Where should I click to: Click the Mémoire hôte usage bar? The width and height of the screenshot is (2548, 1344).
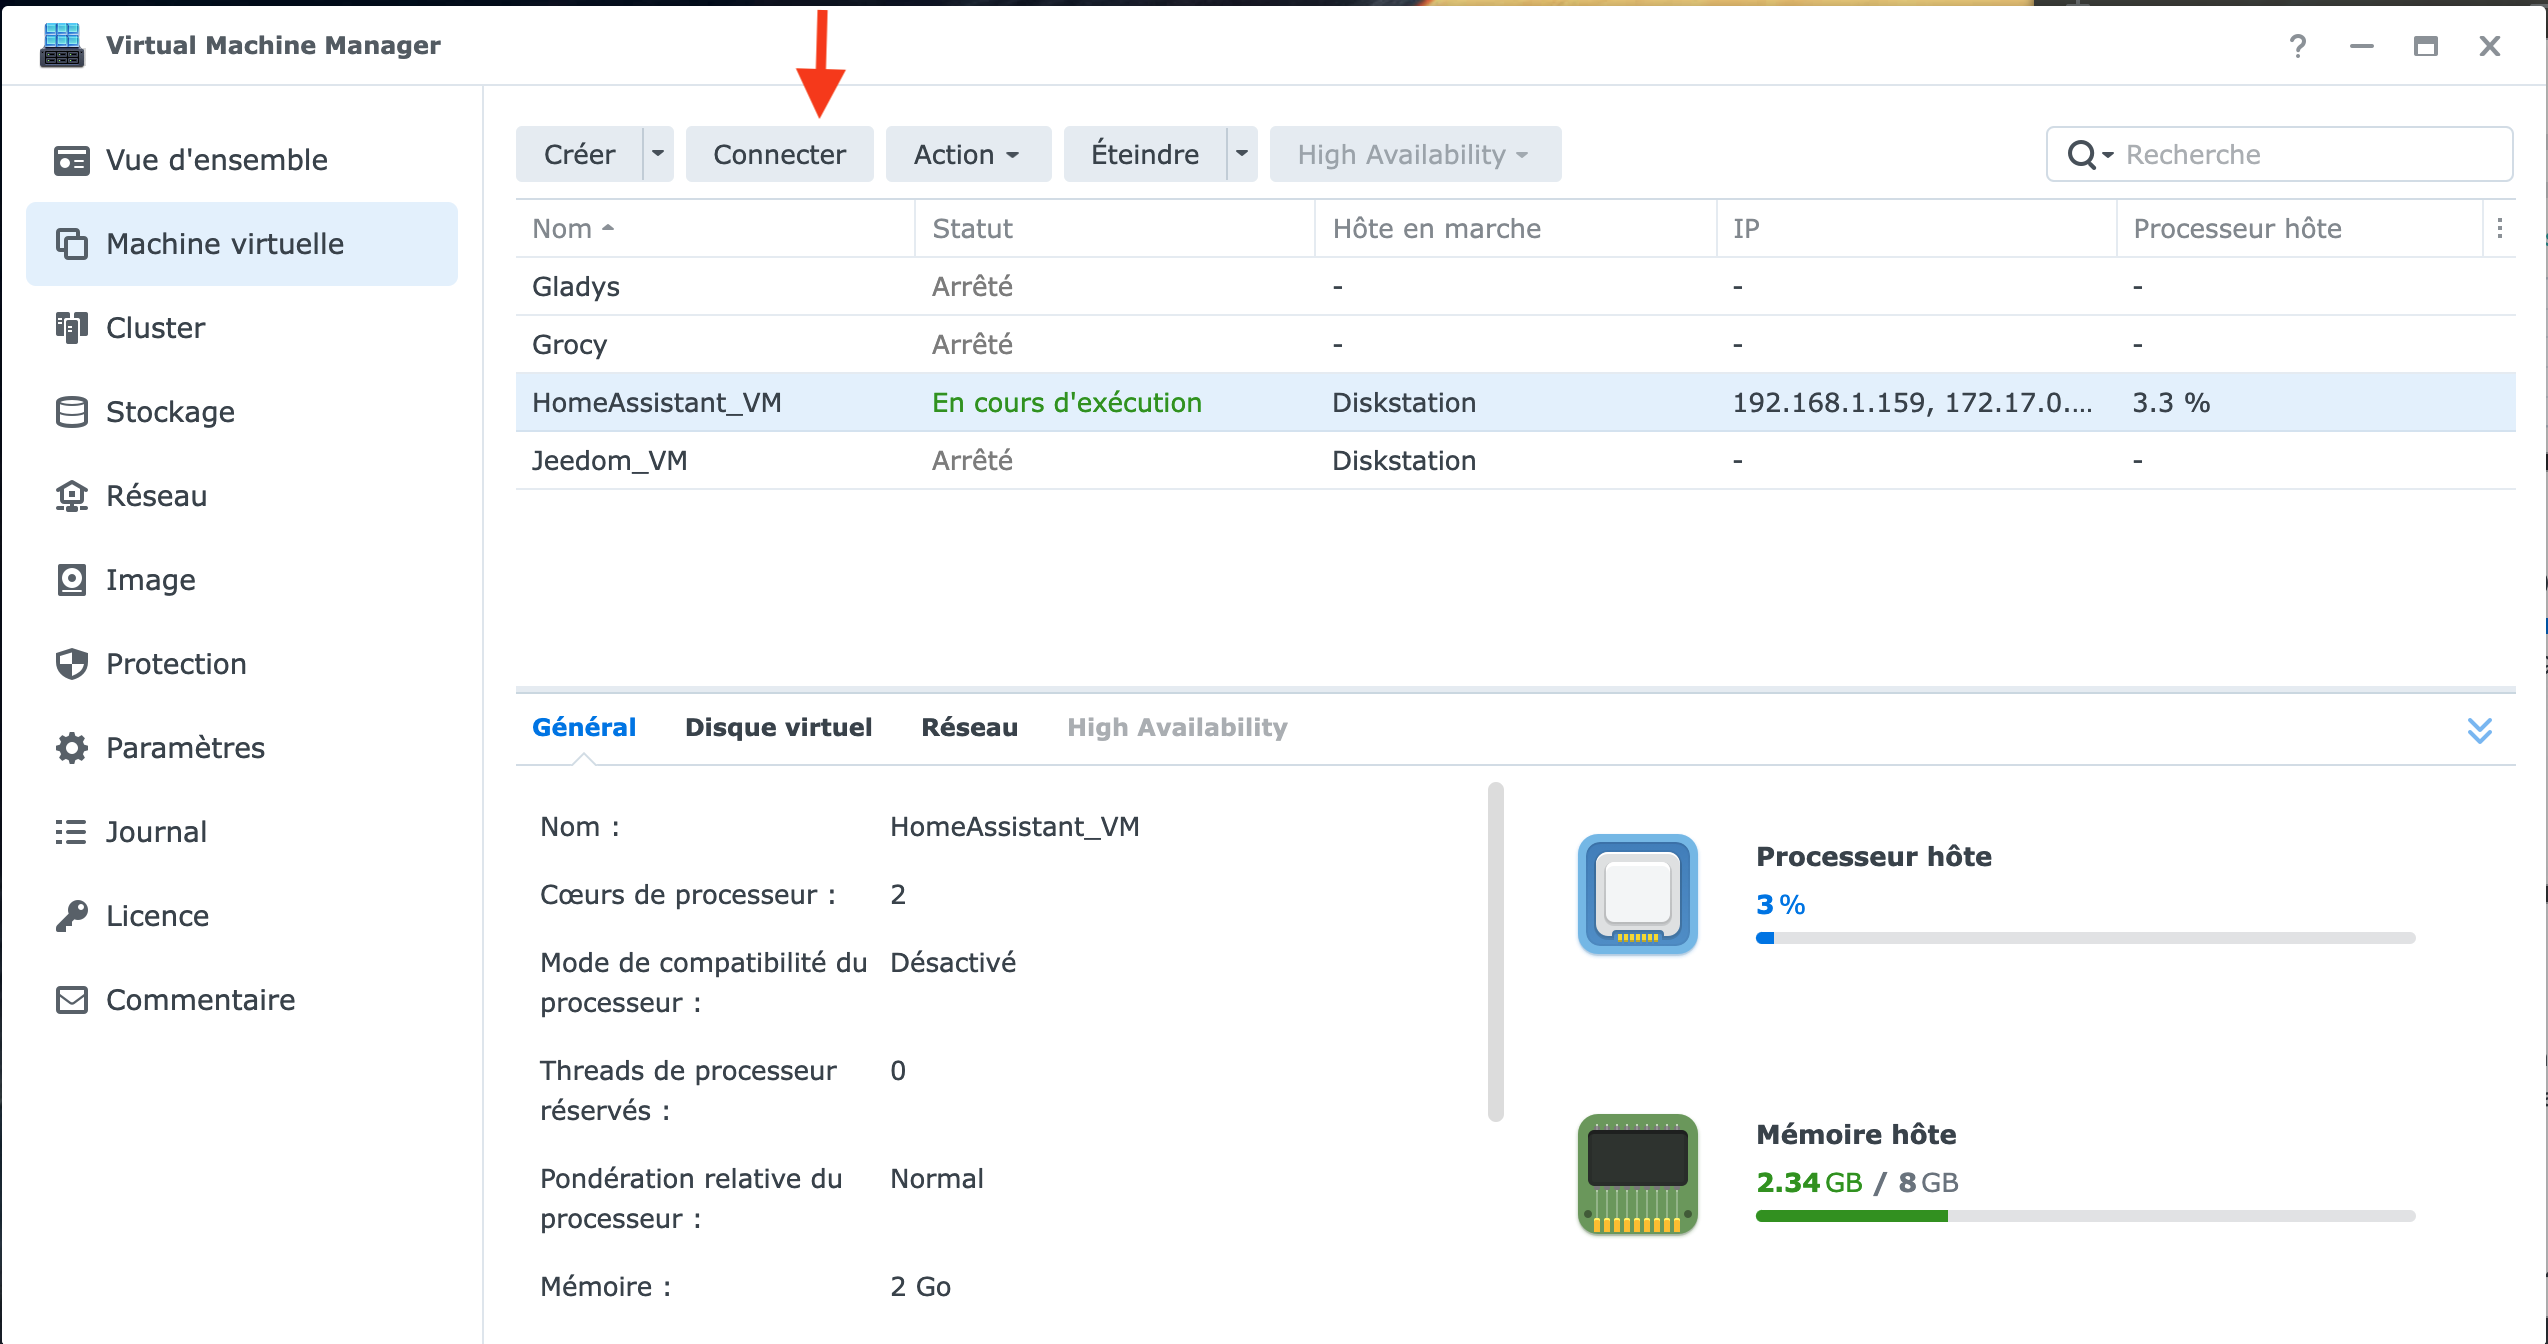click(2085, 1216)
